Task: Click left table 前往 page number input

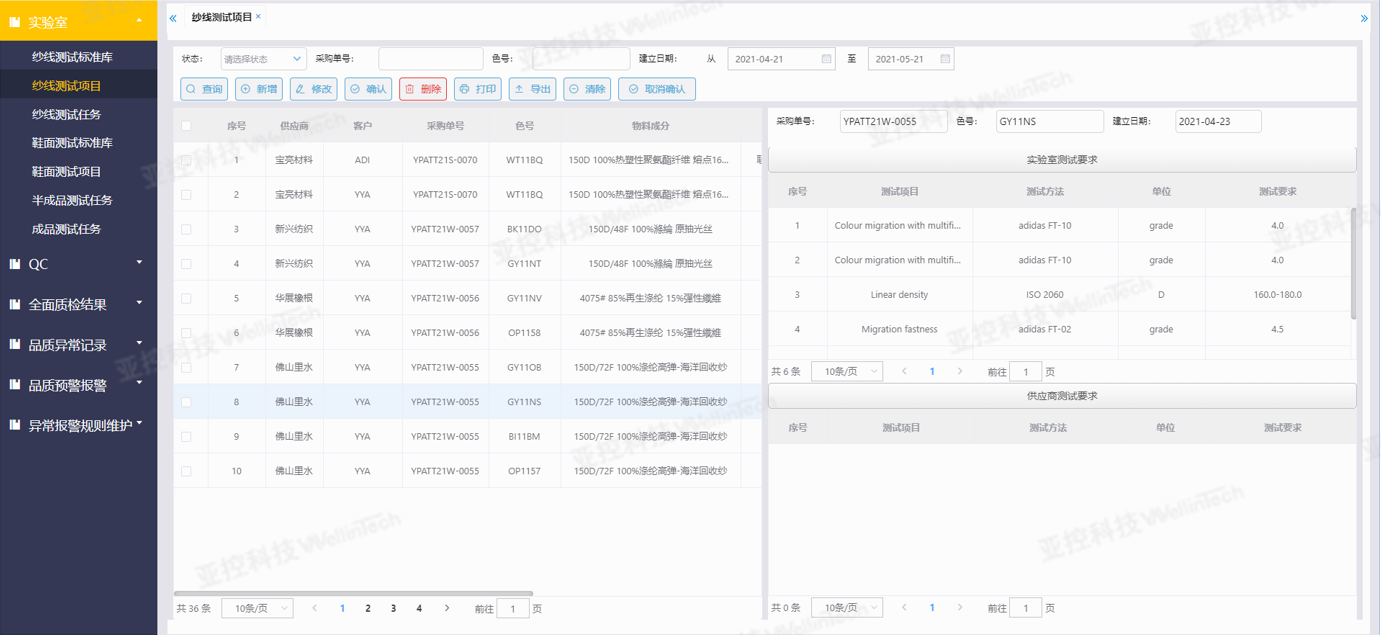Action: [513, 608]
